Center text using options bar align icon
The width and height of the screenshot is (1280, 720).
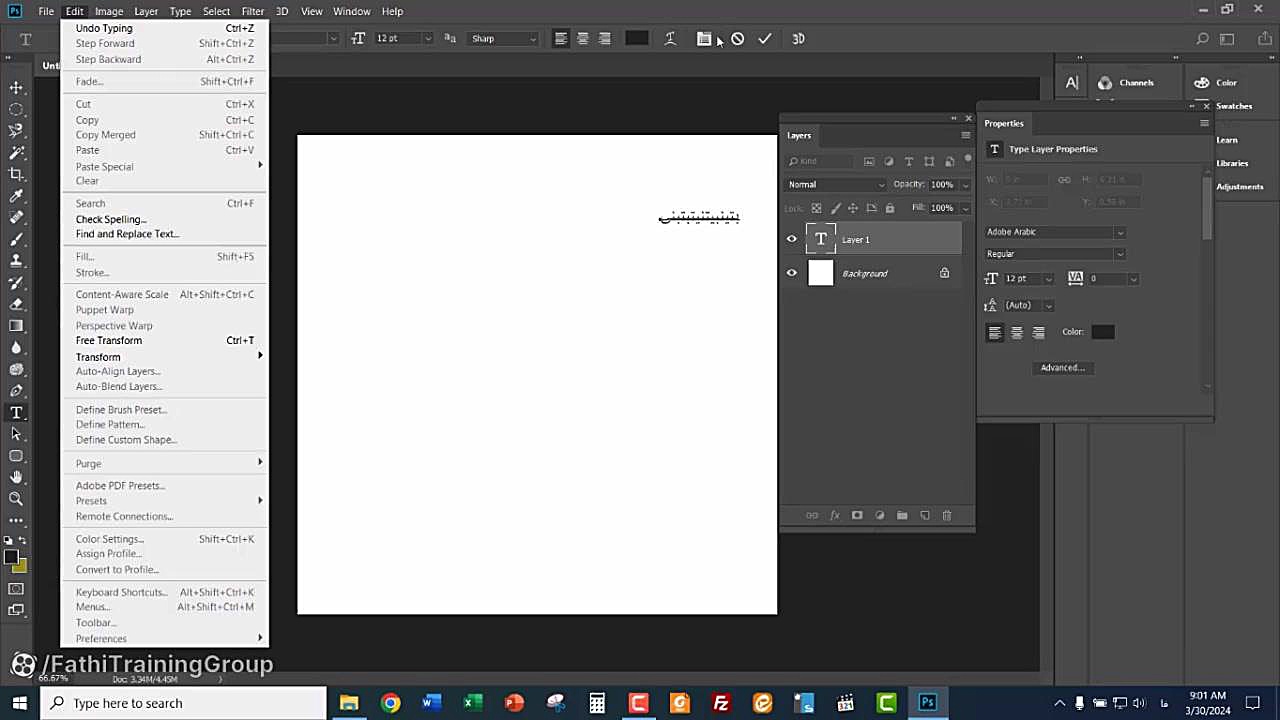point(583,39)
